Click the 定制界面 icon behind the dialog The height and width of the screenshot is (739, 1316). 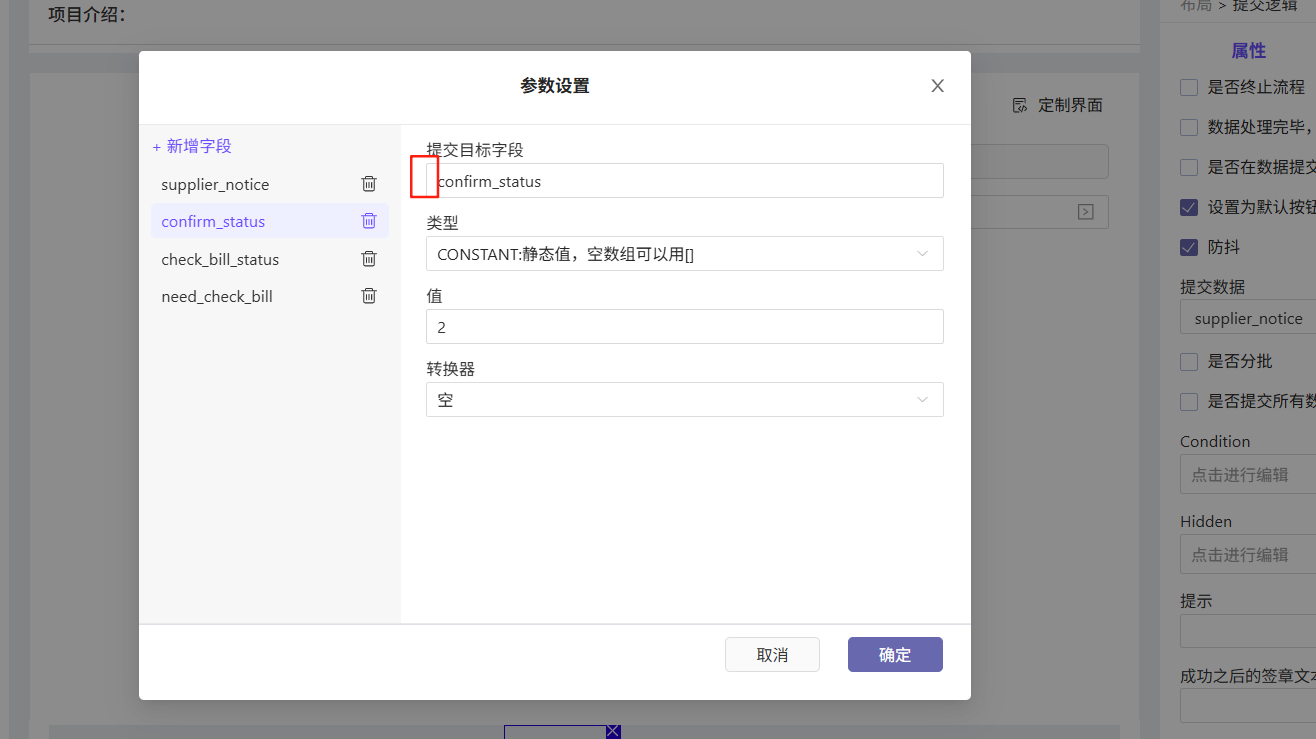tap(1020, 105)
